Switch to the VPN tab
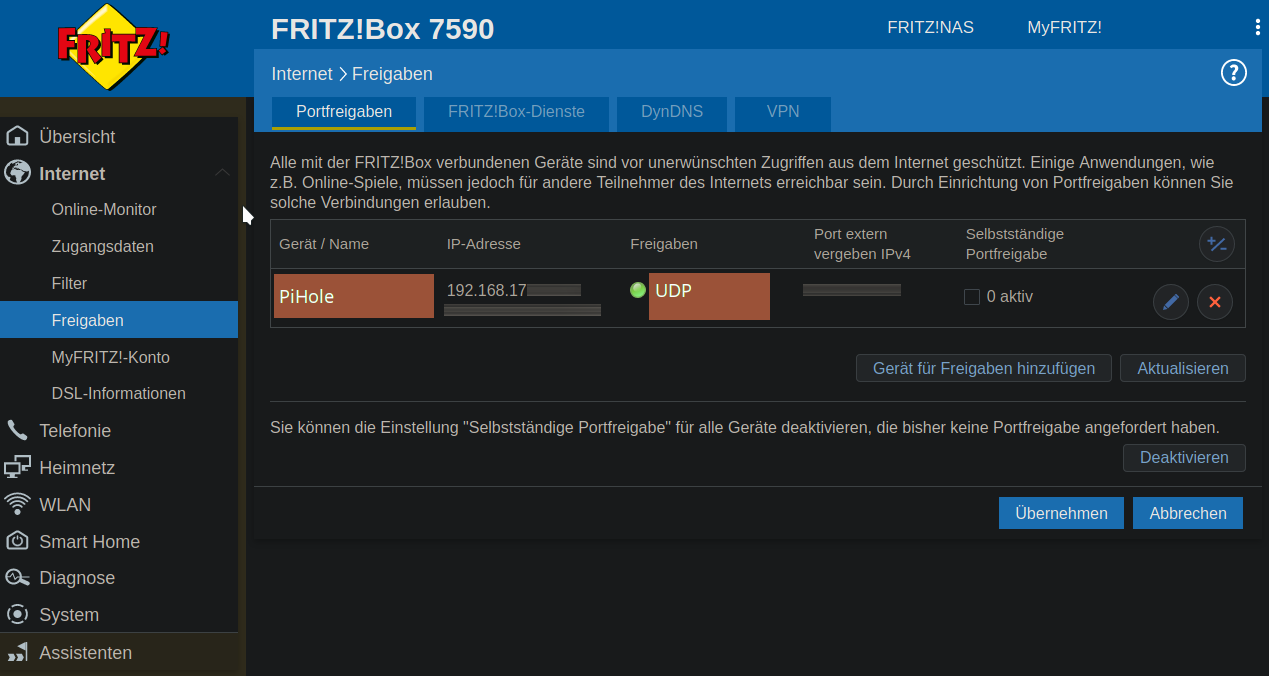 coord(783,112)
